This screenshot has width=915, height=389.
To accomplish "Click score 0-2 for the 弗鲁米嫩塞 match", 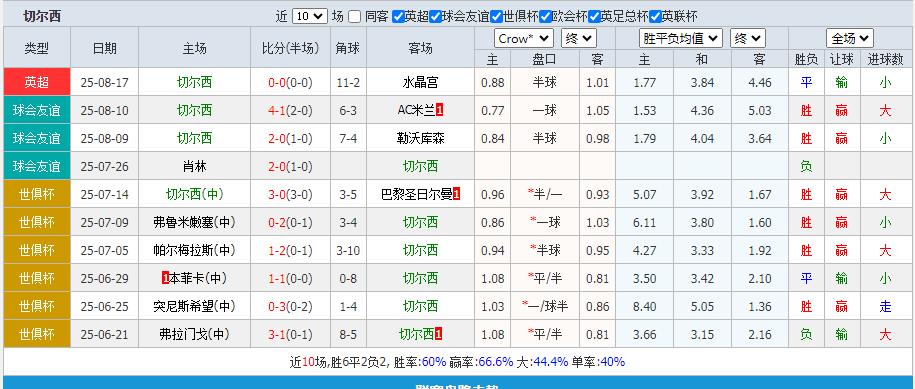I will (x=277, y=223).
